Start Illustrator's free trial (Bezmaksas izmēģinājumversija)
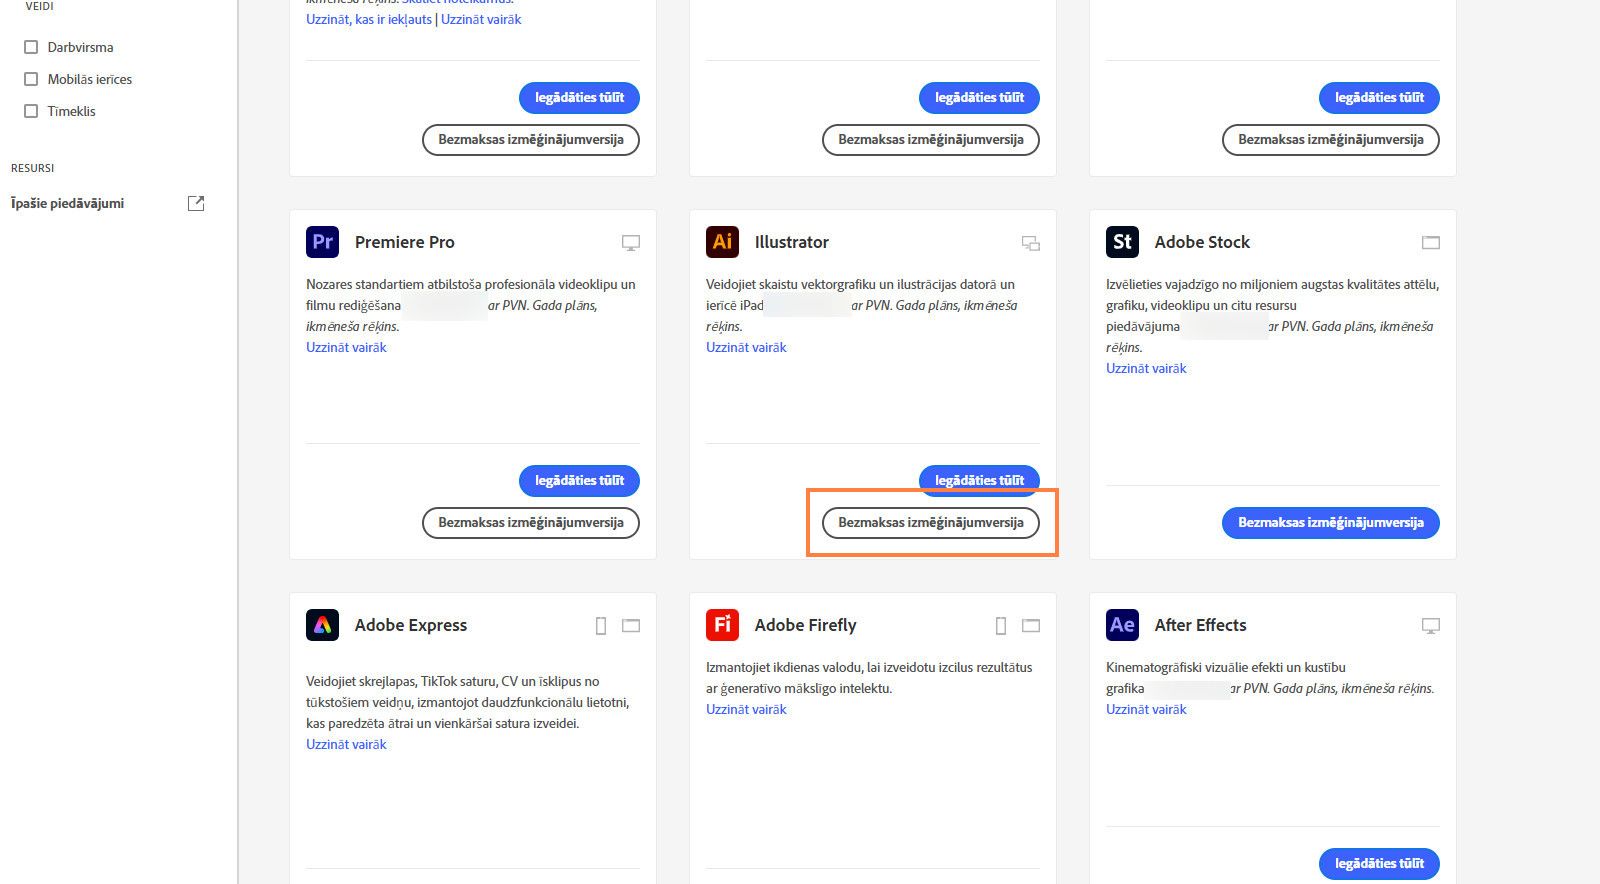 (x=930, y=523)
